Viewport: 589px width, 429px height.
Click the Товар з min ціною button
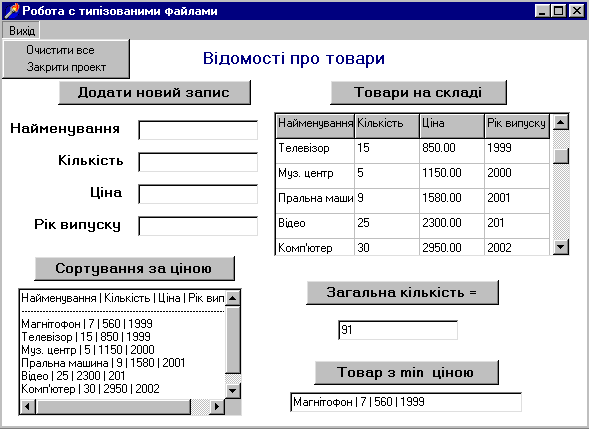[406, 372]
